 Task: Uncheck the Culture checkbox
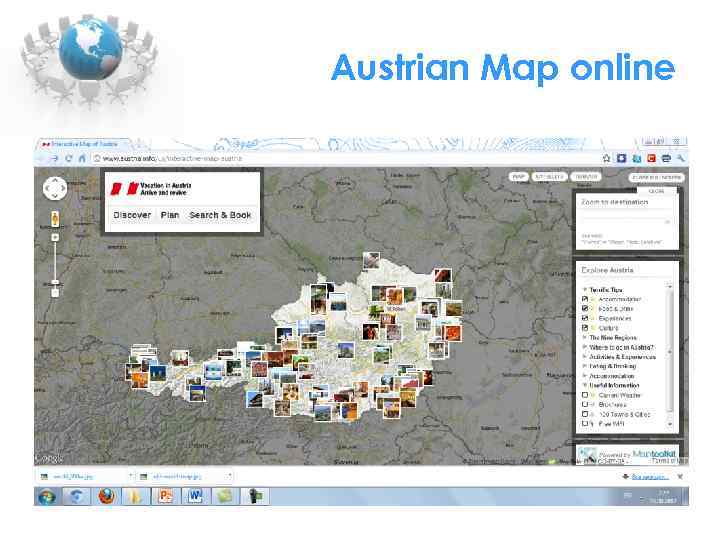tap(585, 328)
